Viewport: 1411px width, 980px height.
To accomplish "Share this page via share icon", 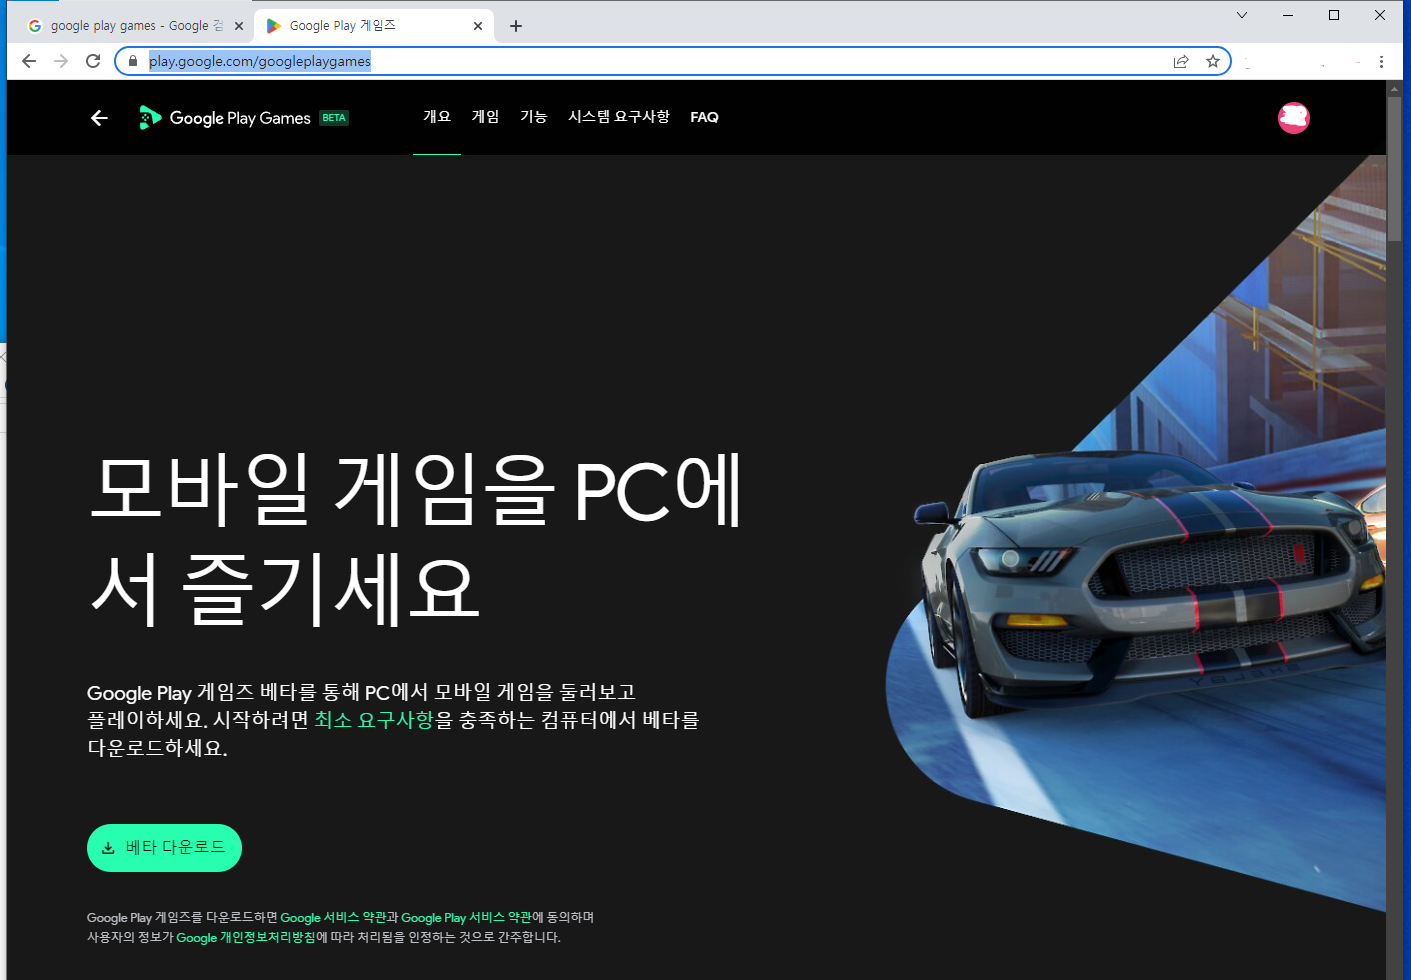I will (1181, 61).
